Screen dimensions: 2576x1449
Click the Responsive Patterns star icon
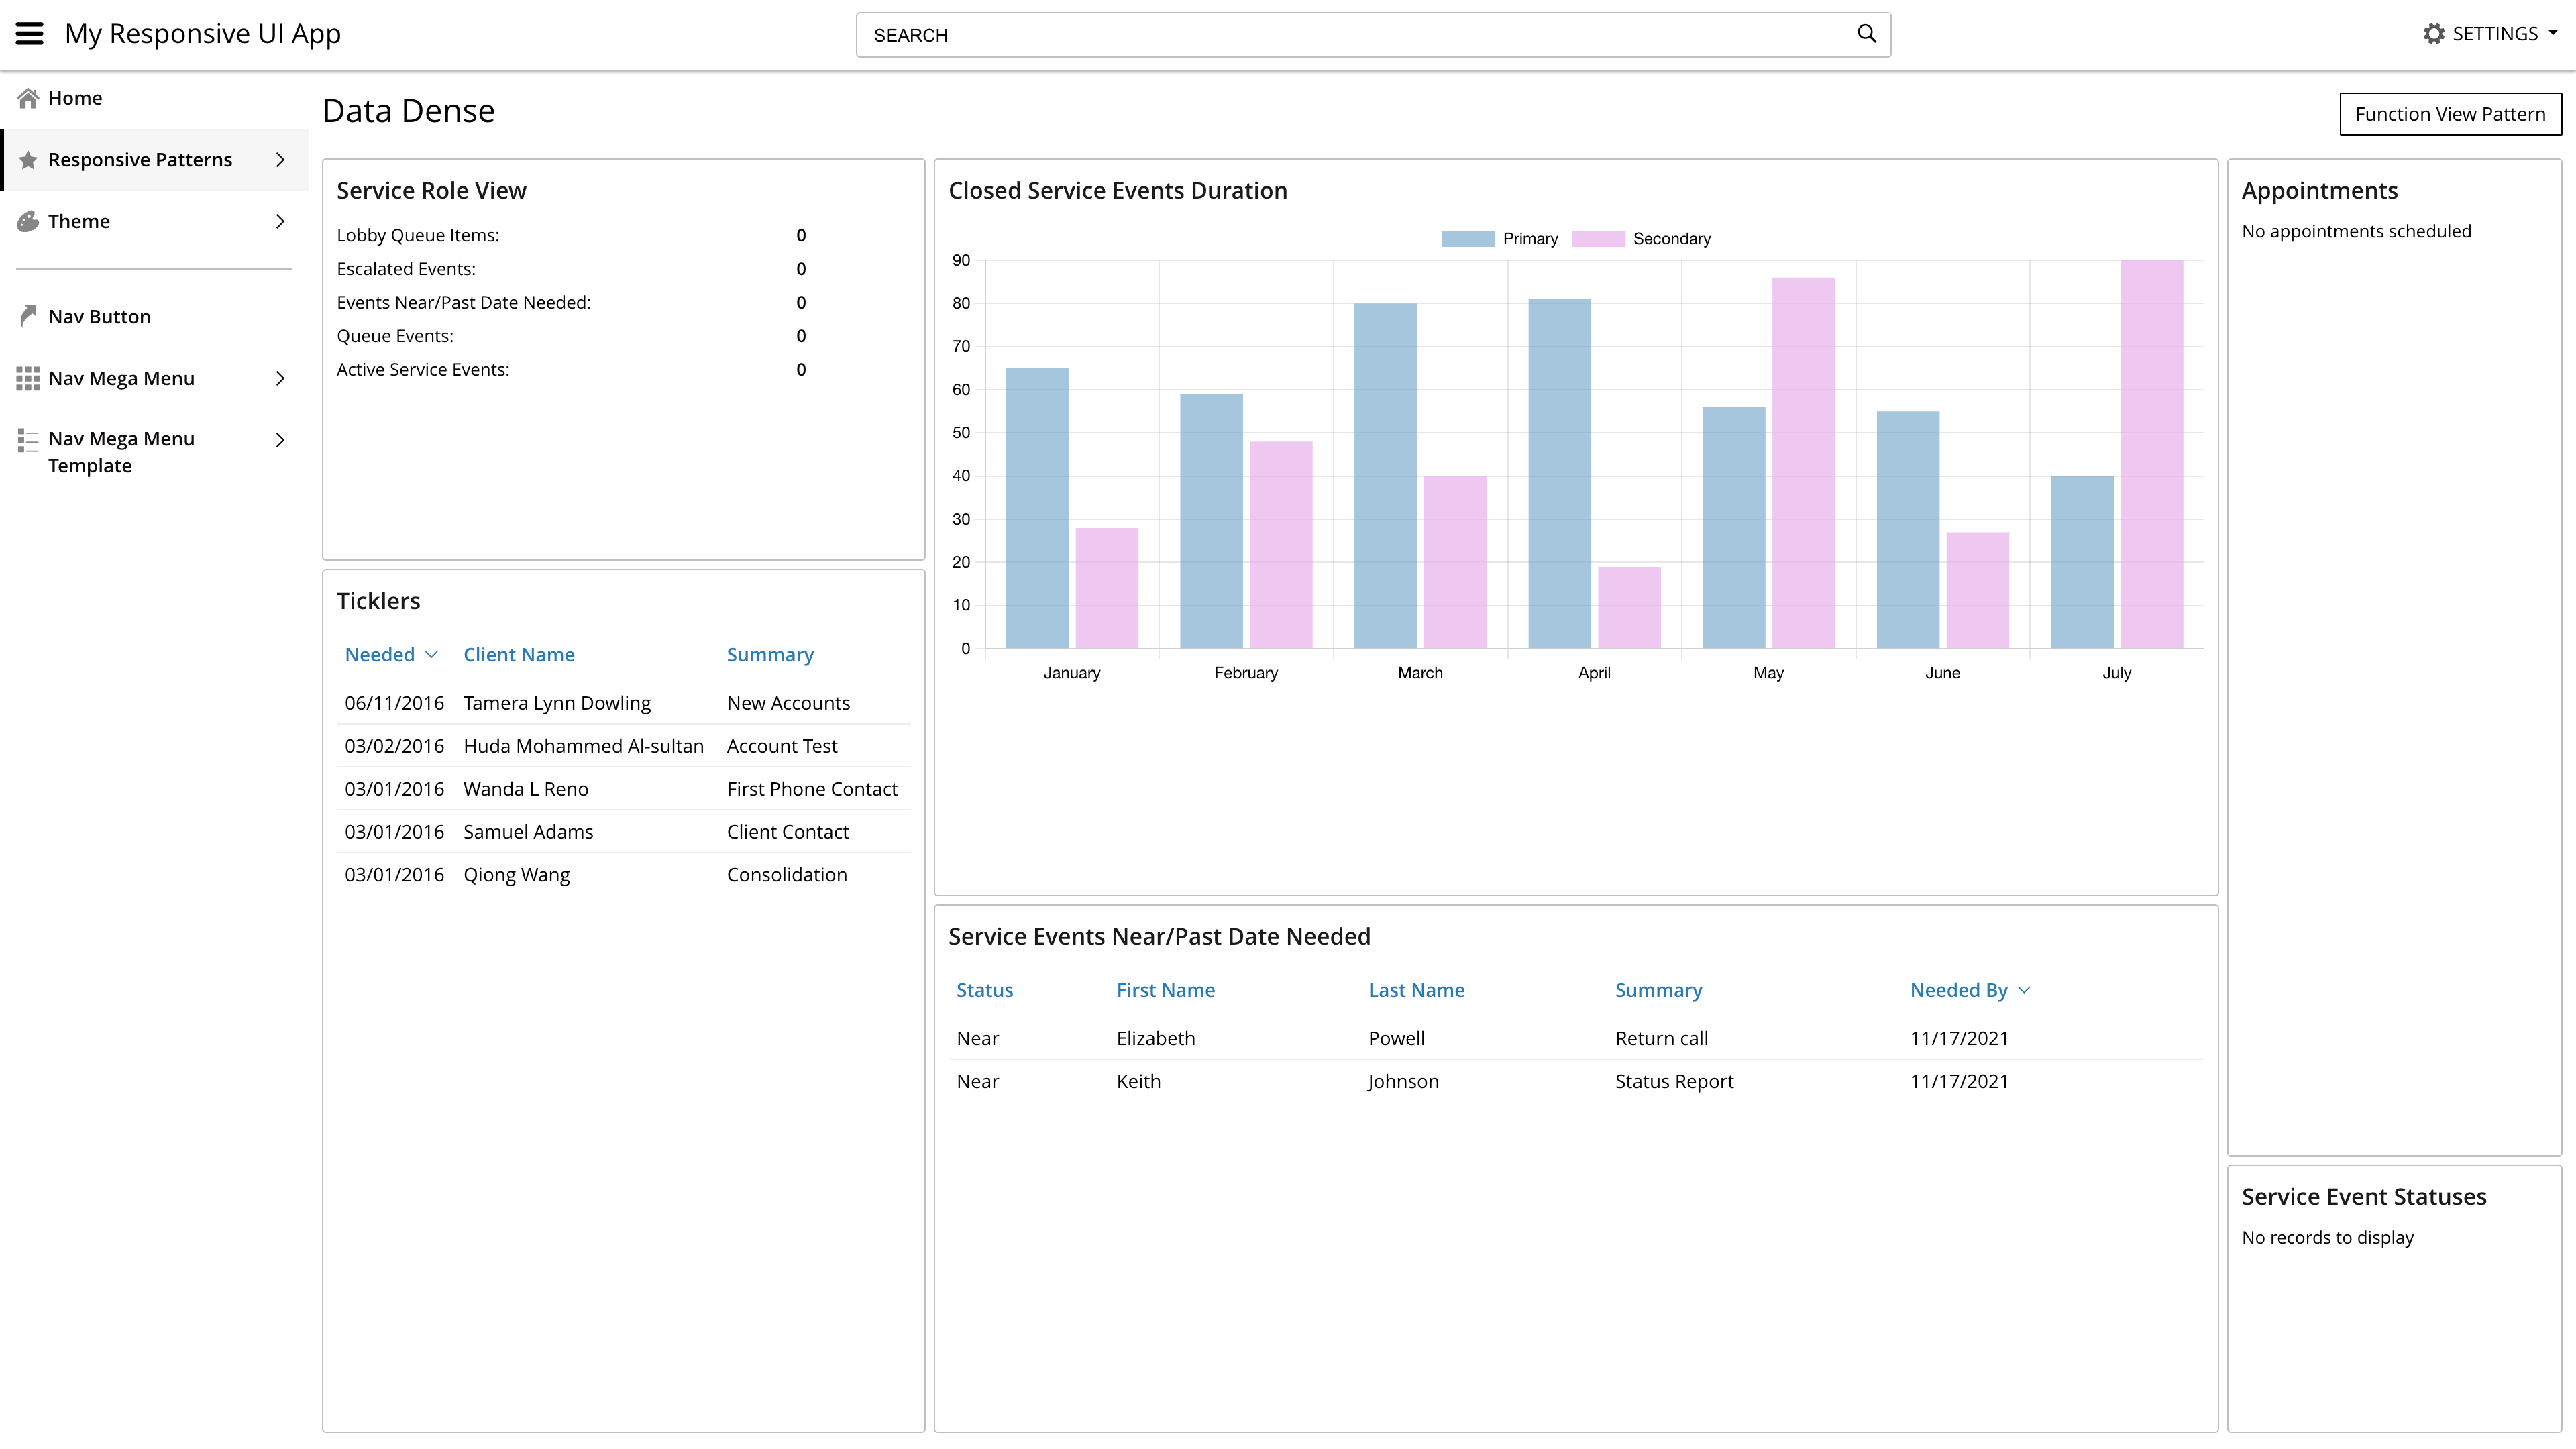tap(28, 160)
